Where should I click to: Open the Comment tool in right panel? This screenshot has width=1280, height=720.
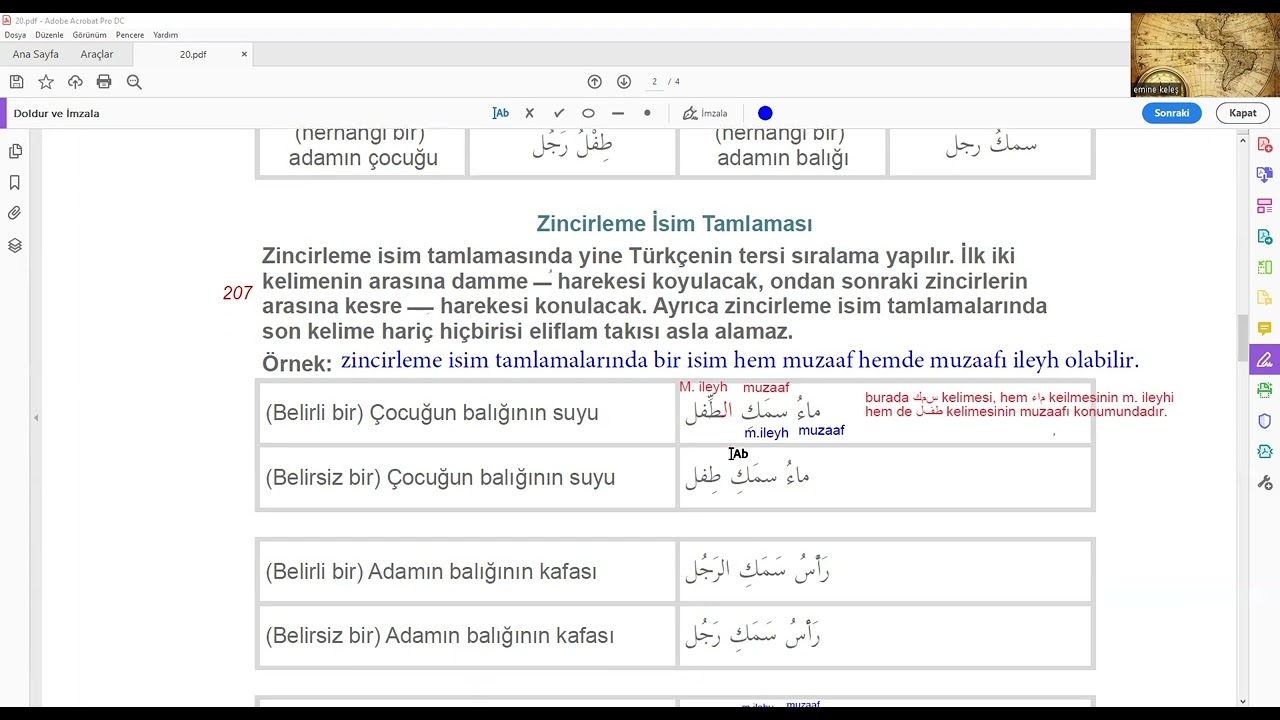1265,329
